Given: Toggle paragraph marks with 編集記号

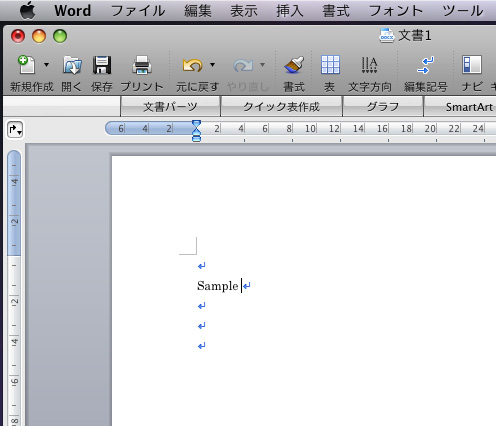Looking at the screenshot, I should pyautogui.click(x=425, y=65).
